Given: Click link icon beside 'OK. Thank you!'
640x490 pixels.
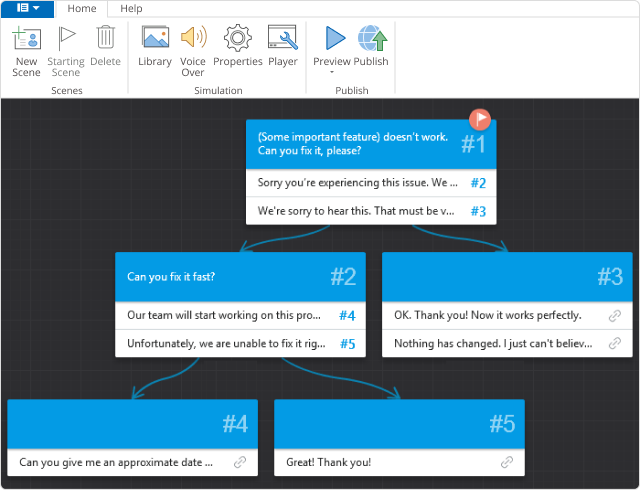Looking at the screenshot, I should 615,315.
